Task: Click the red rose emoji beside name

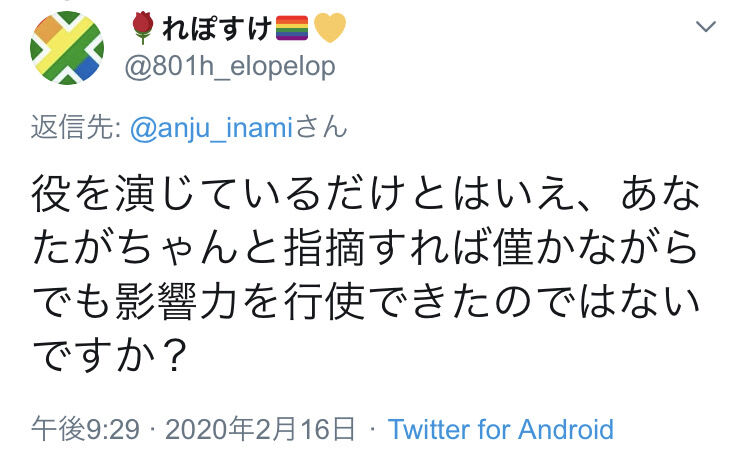Action: click(x=143, y=28)
